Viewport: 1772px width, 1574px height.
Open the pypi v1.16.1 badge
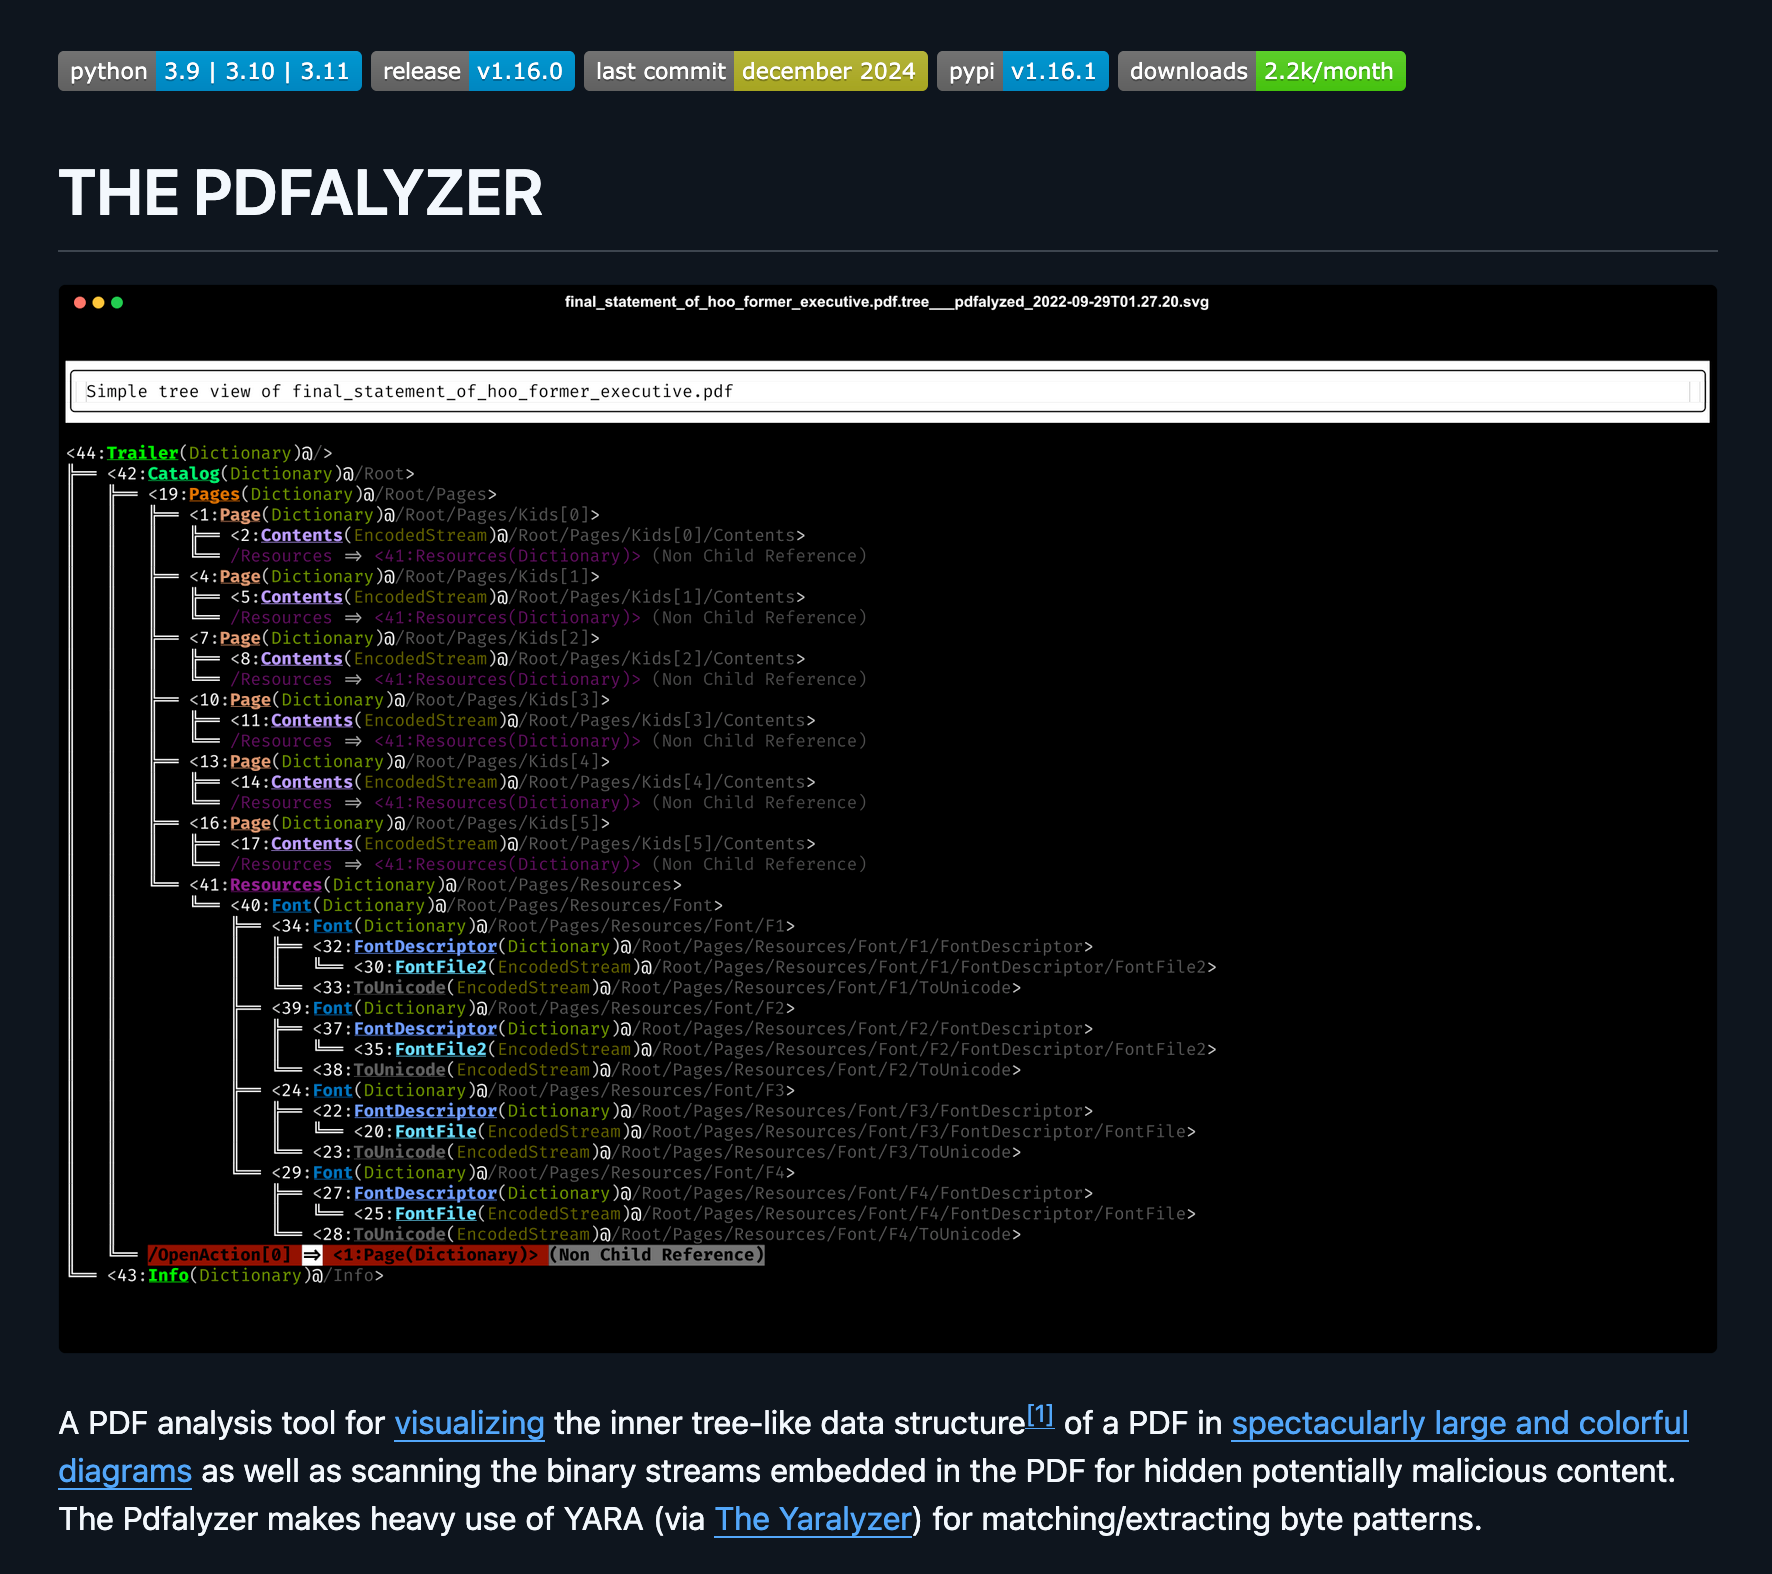click(1023, 71)
